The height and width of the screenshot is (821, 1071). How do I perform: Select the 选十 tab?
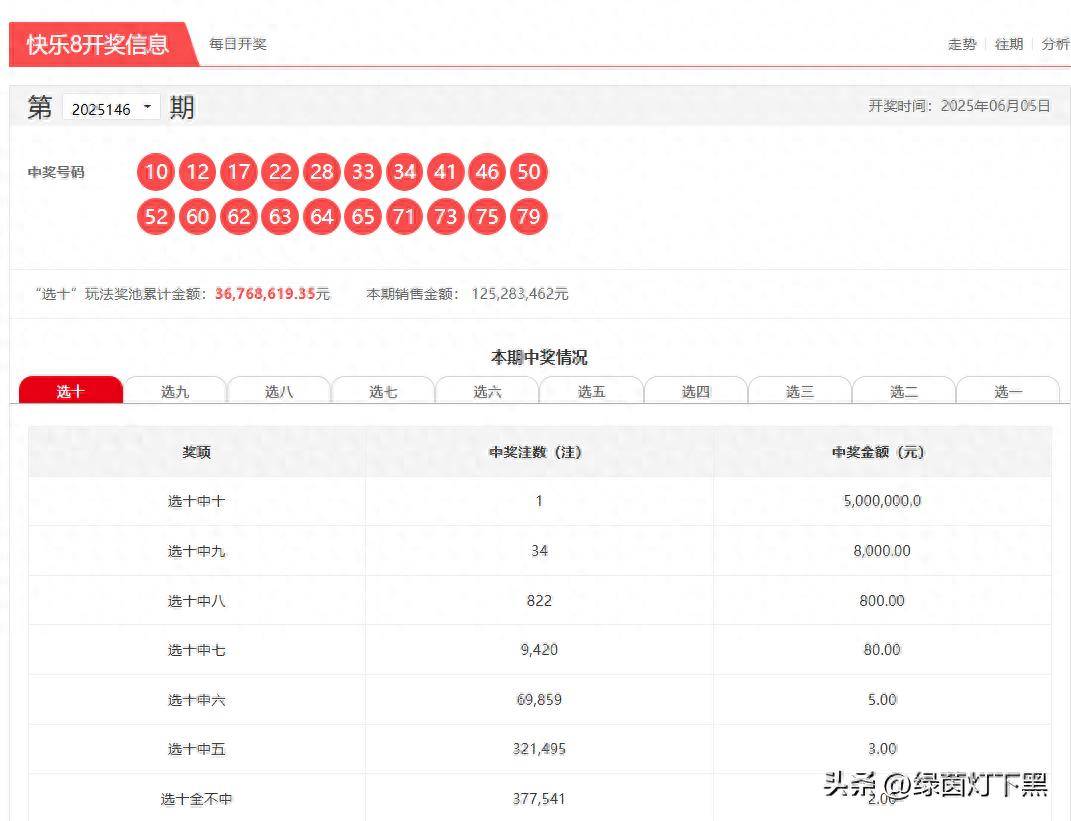pyautogui.click(x=70, y=391)
